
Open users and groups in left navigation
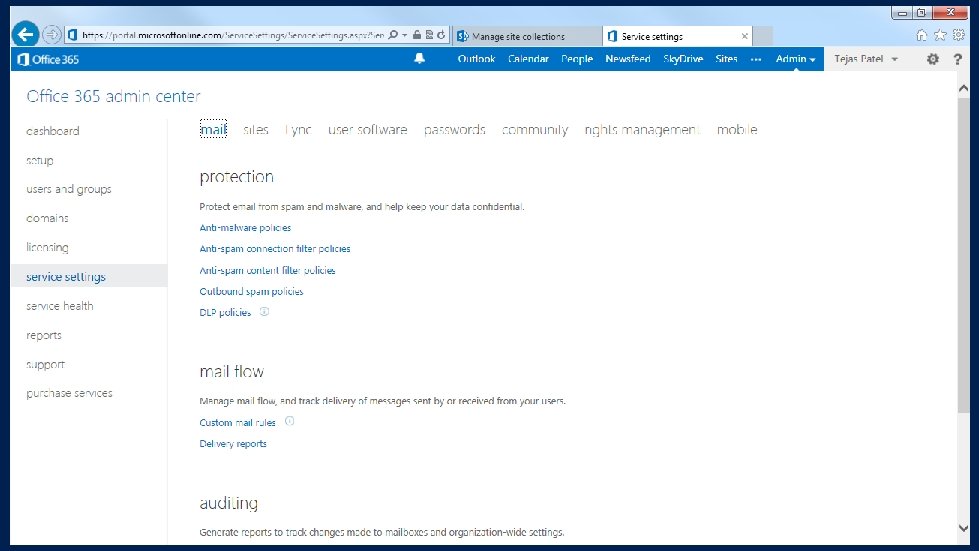[x=69, y=189]
